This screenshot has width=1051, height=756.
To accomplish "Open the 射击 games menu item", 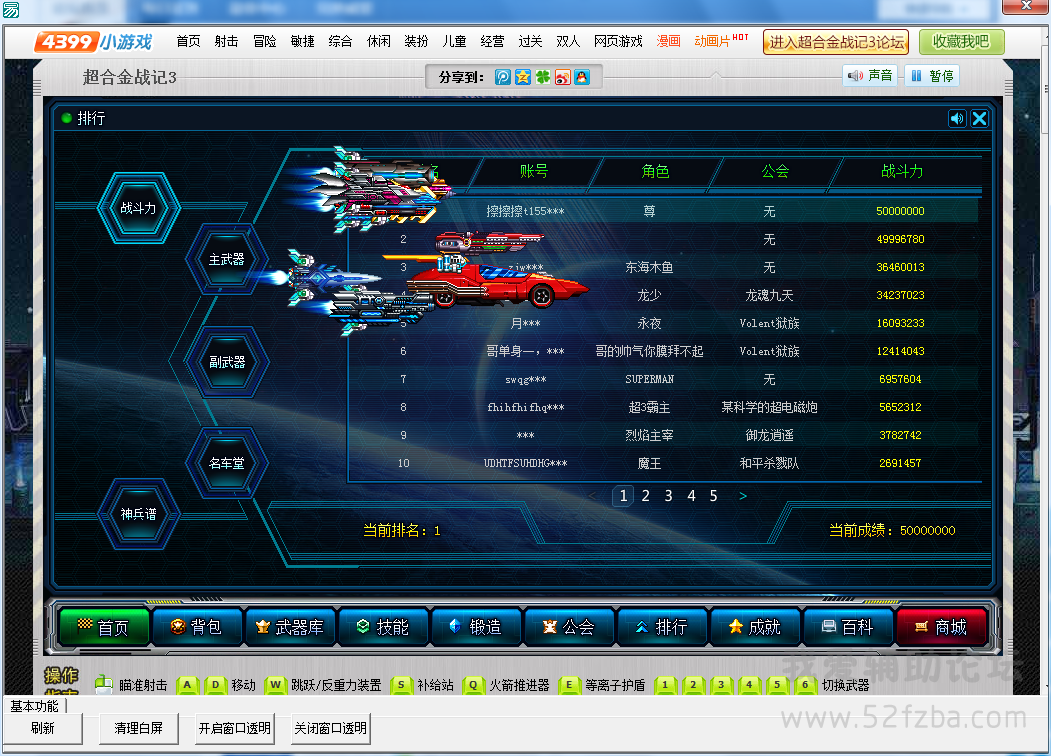I will (226, 41).
